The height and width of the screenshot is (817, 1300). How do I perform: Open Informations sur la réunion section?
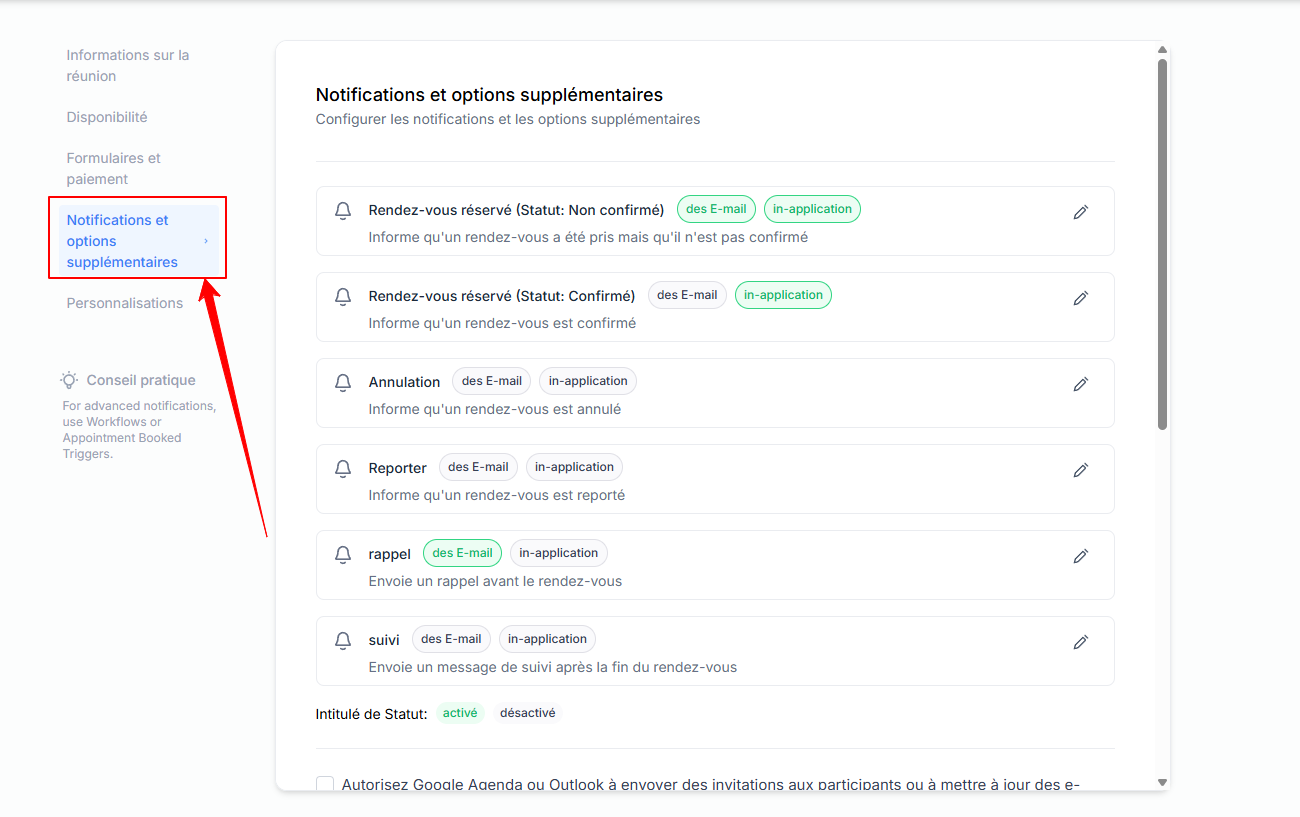(x=127, y=66)
